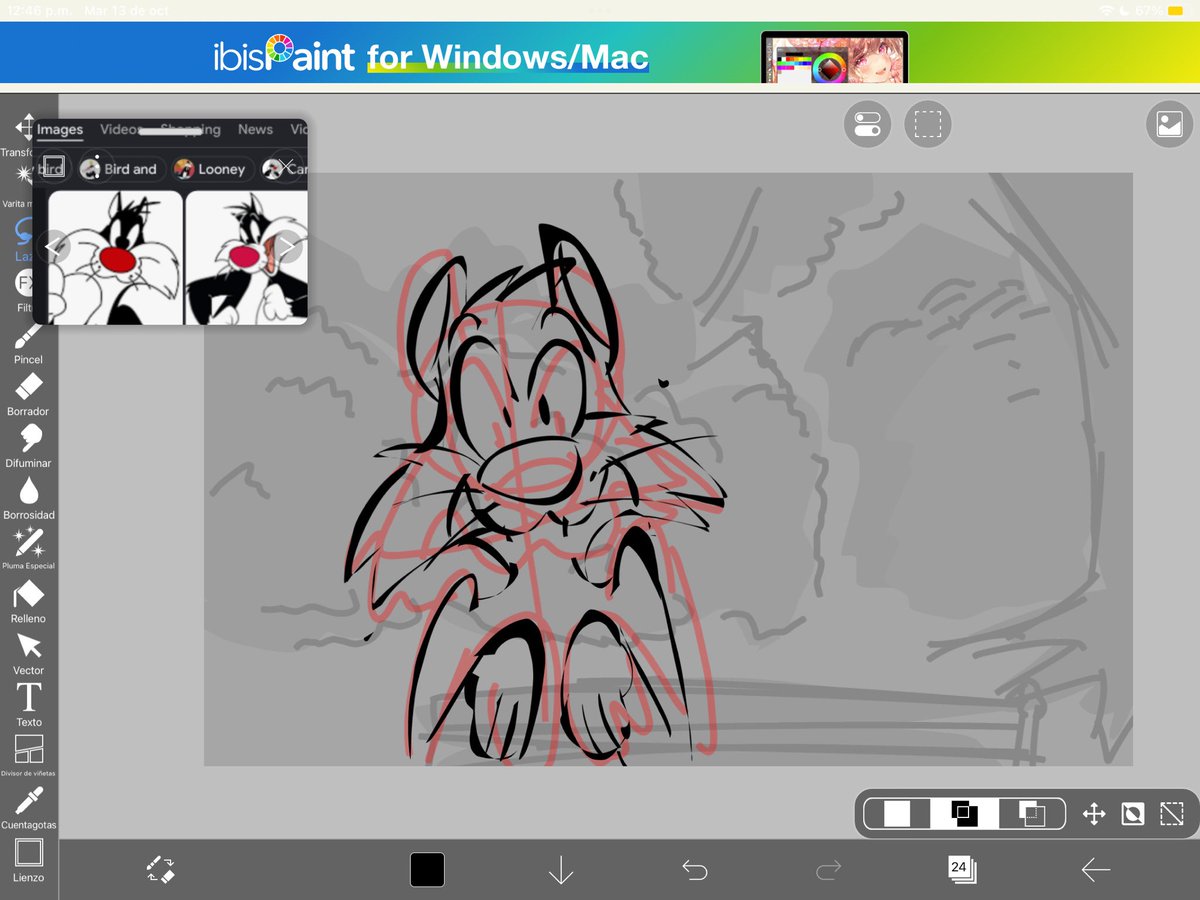Invert the selection area
Image resolution: width=1200 pixels, height=900 pixels.
coord(1133,814)
